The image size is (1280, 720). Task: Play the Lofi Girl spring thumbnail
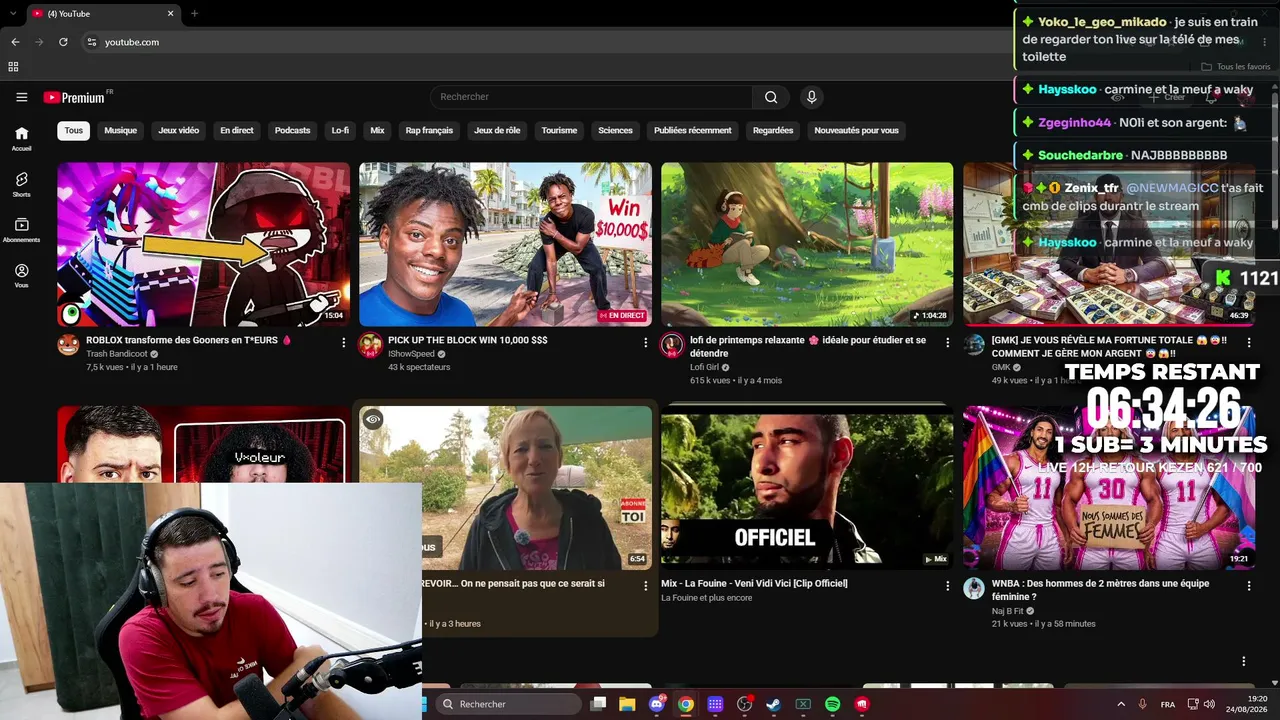[808, 244]
